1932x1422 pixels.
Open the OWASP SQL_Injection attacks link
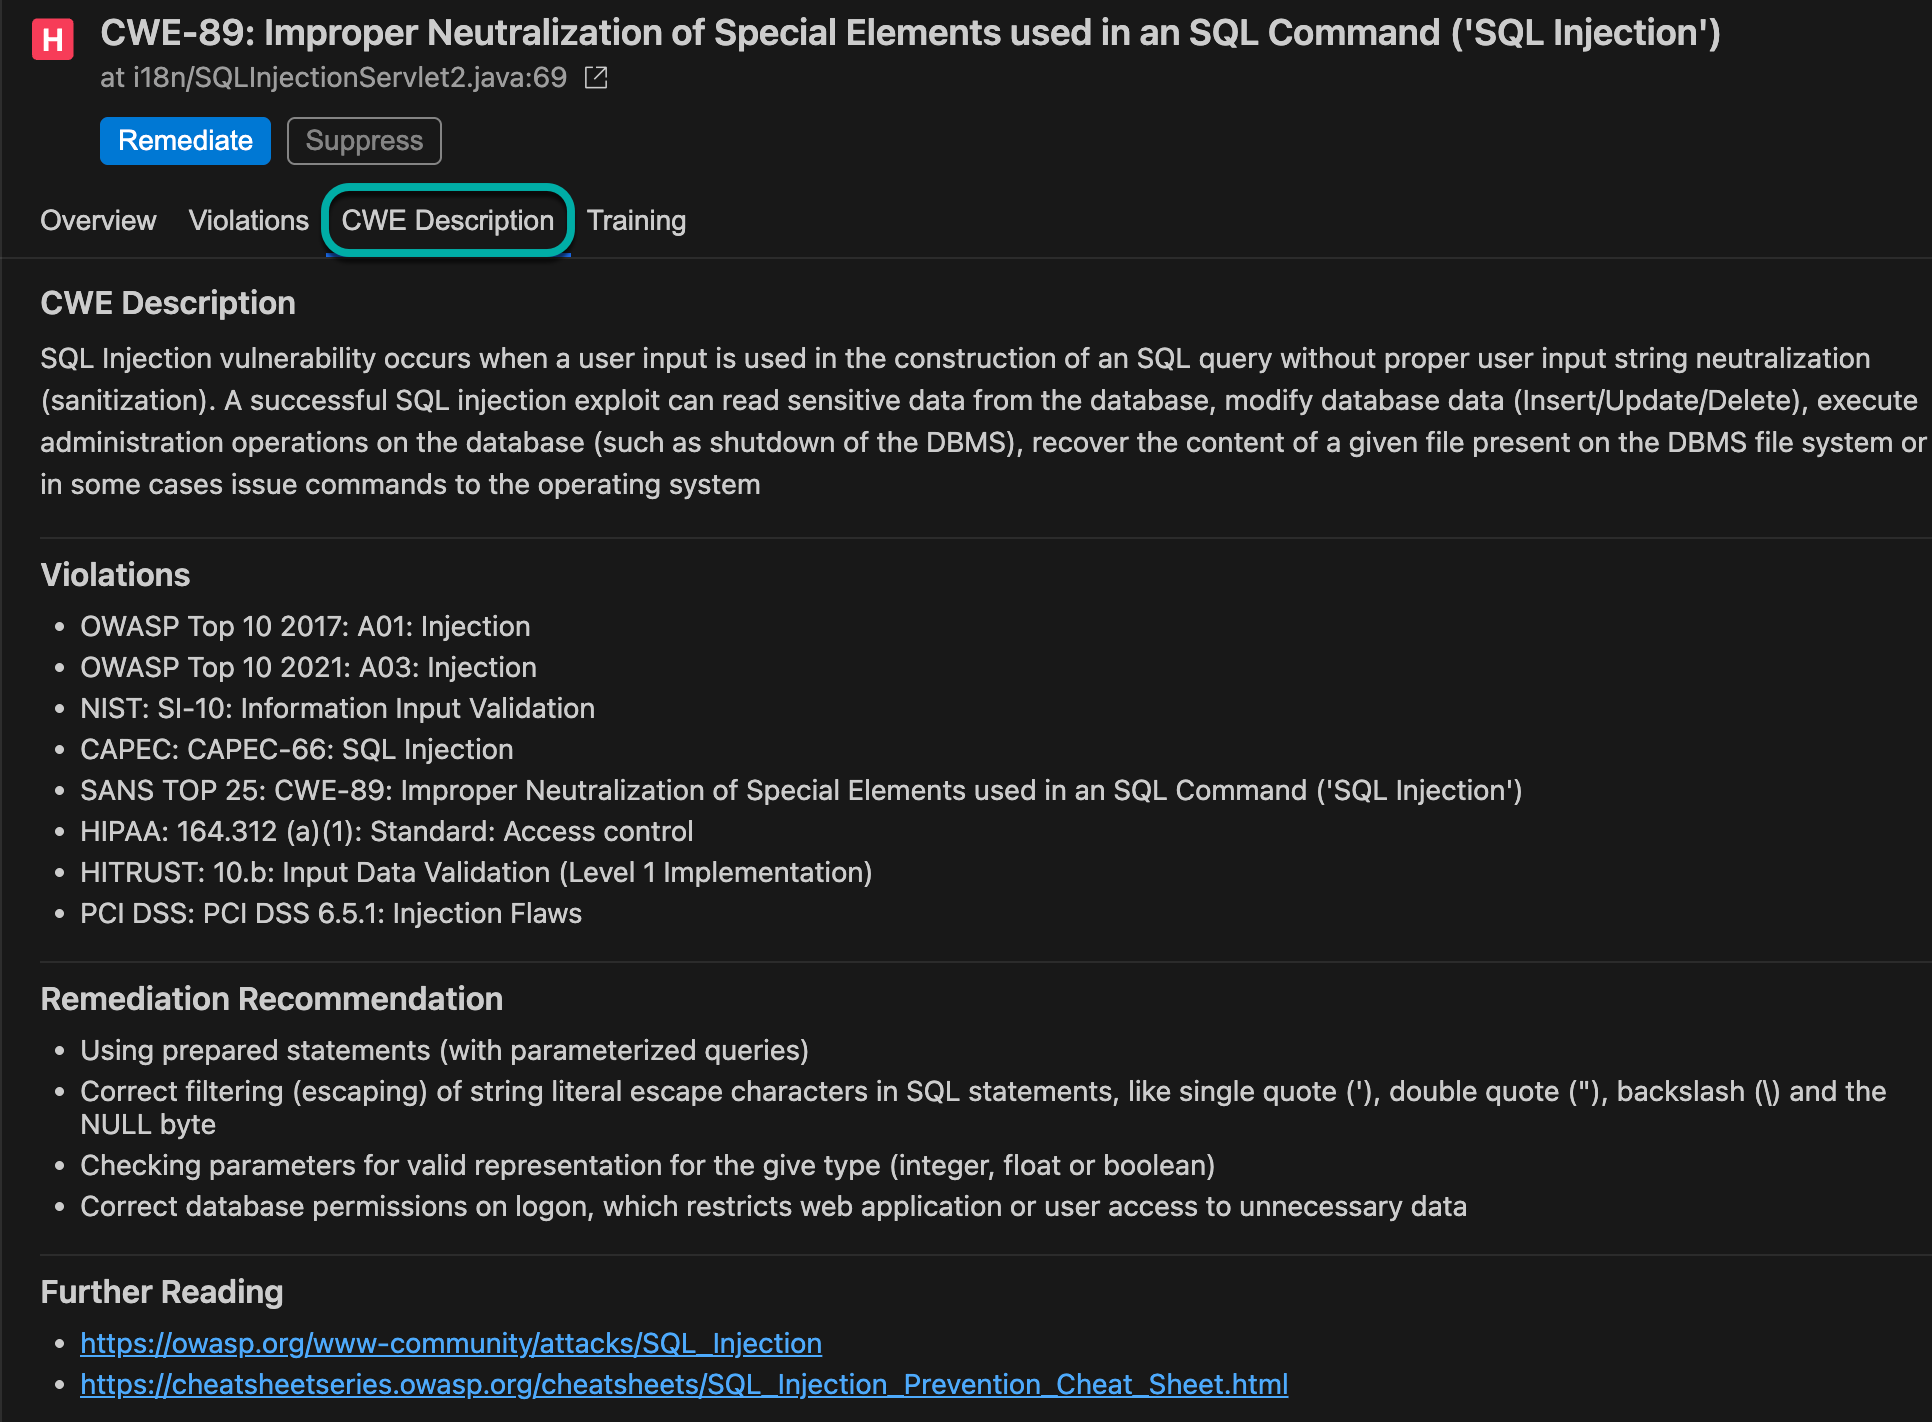(x=451, y=1343)
